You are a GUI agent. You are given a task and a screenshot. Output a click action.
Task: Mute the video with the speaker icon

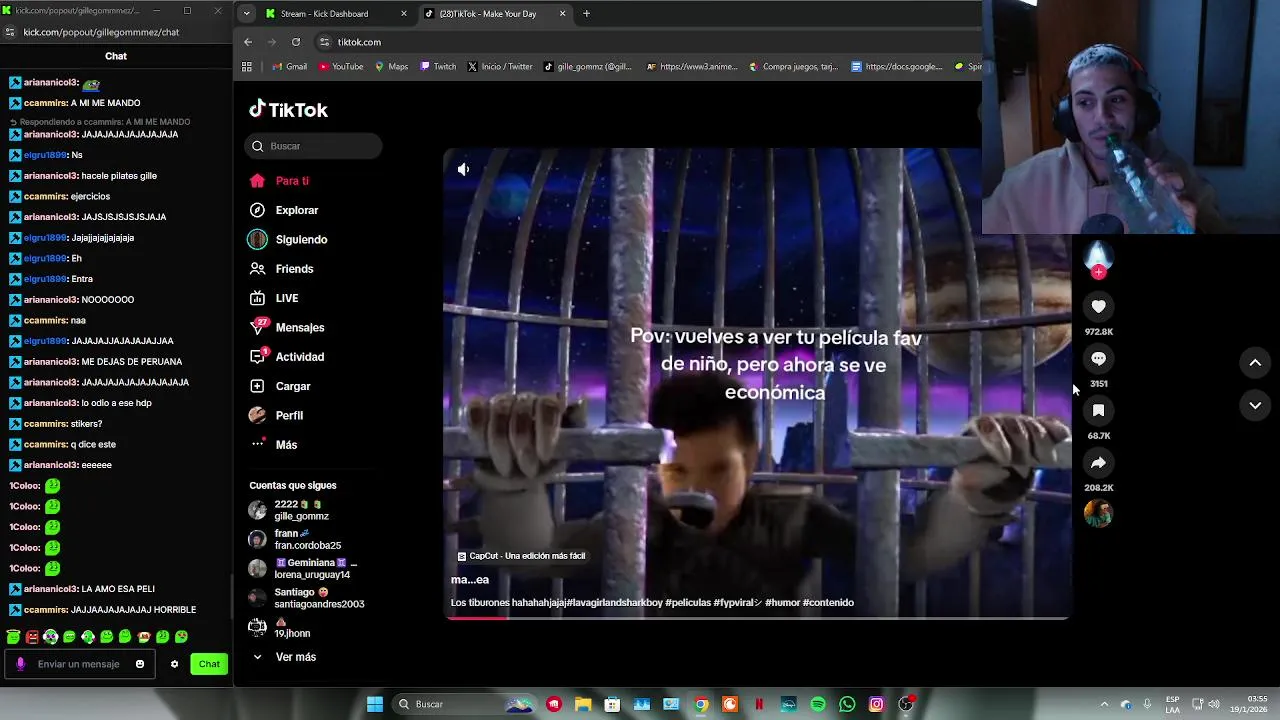[463, 169]
